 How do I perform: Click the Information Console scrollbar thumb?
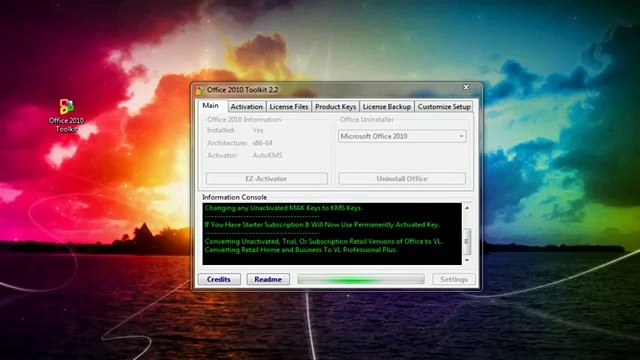[x=467, y=241]
